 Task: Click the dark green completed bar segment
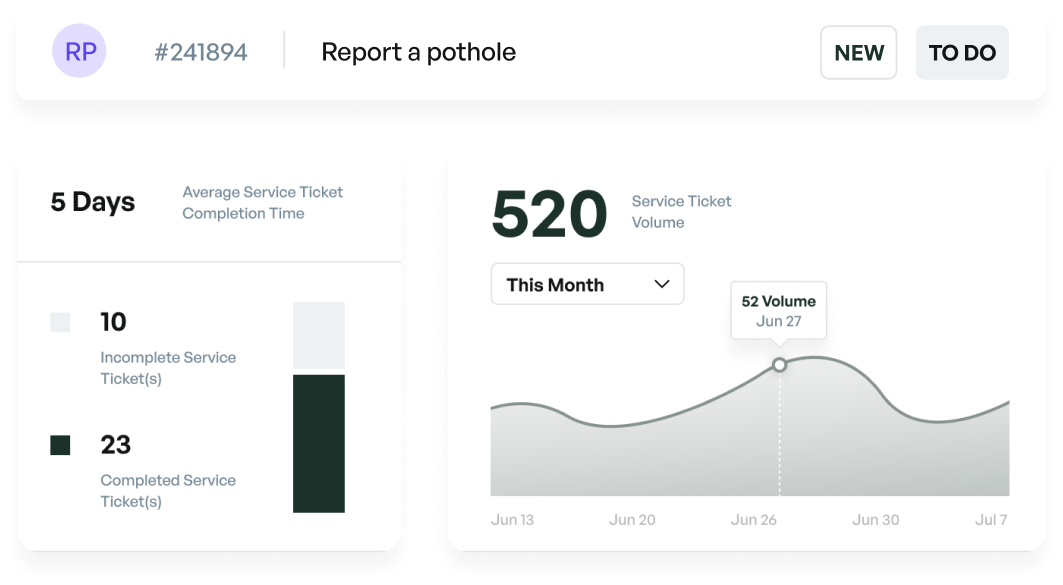(x=318, y=443)
